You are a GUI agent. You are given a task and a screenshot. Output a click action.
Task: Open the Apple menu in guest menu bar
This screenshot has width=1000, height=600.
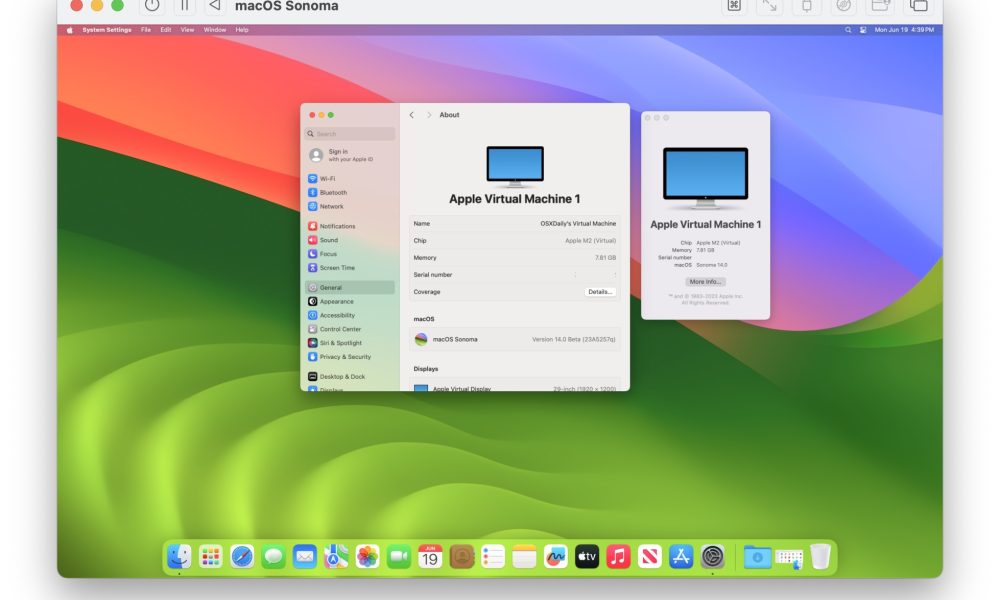(70, 30)
